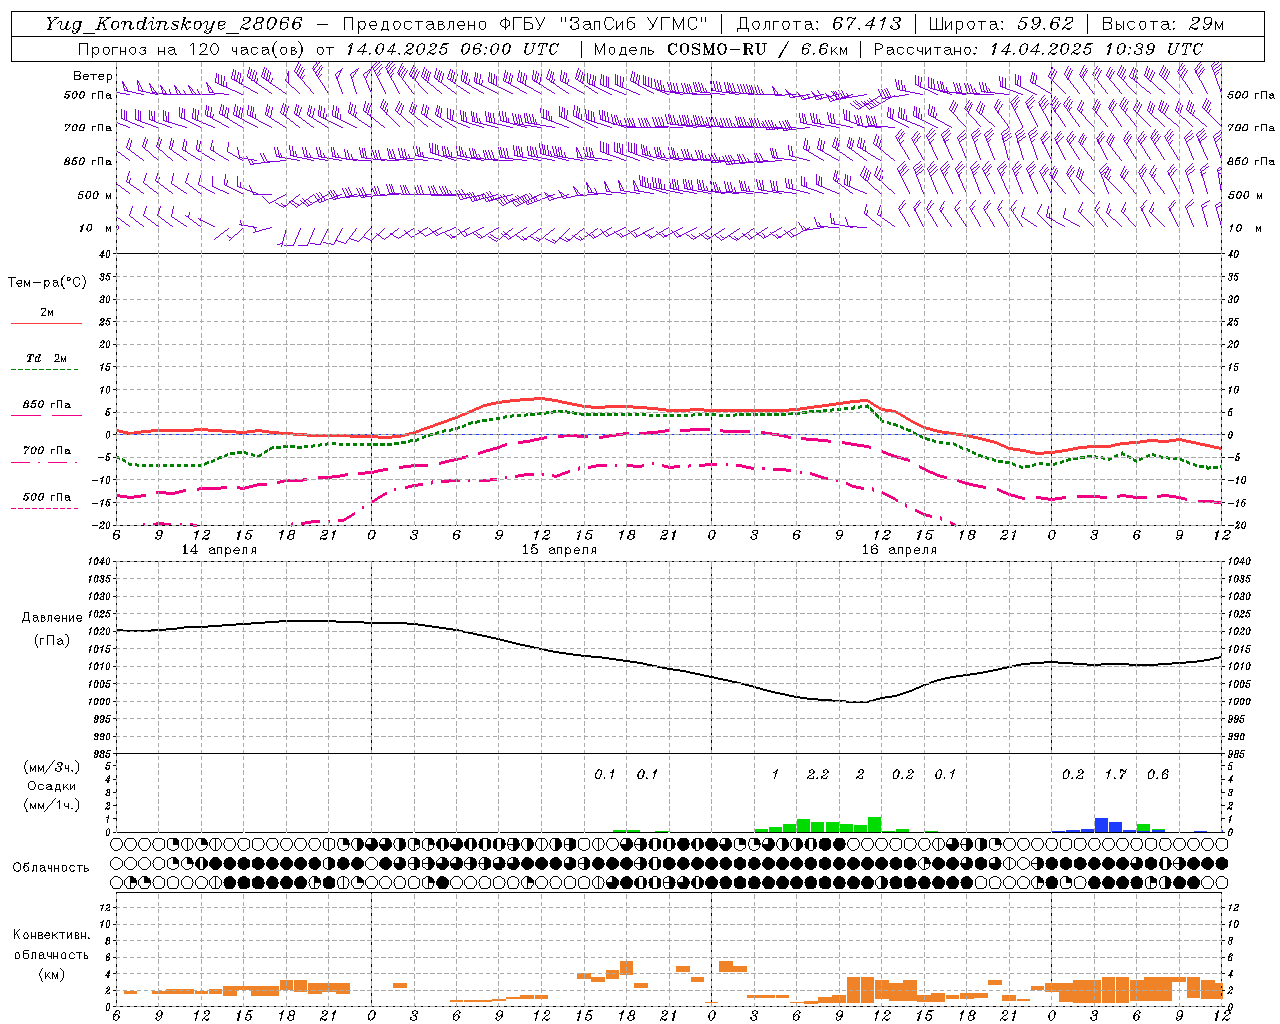This screenshot has height=1024, width=1280.
Task: Click the Td 2м dew point legend label
Action: pyautogui.click(x=46, y=358)
